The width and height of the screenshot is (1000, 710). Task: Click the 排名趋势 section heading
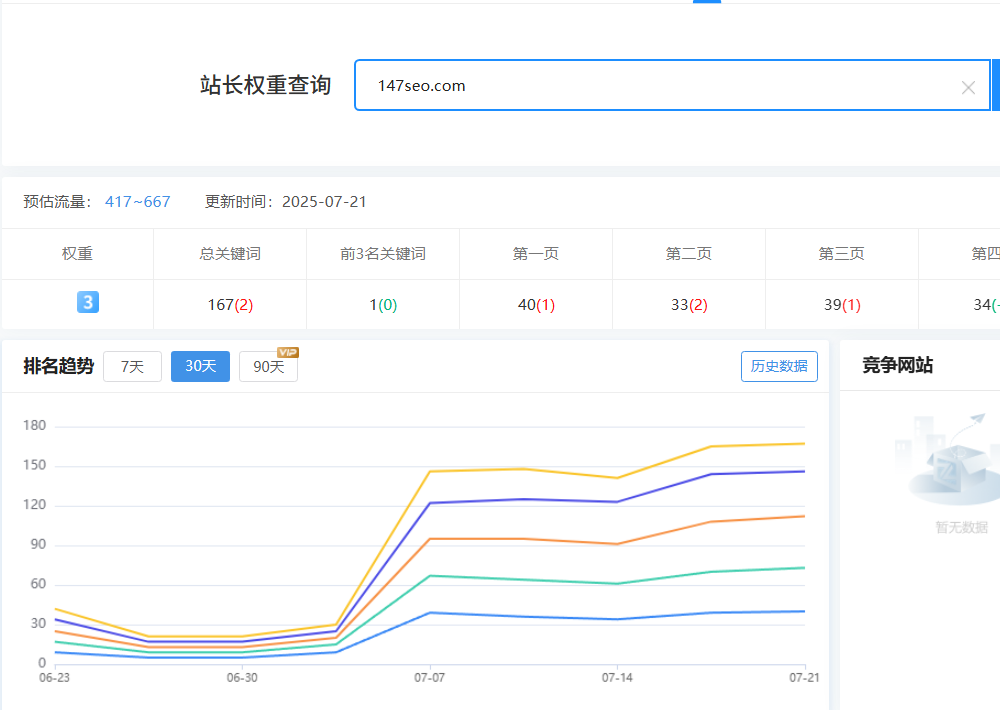pyautogui.click(x=59, y=366)
